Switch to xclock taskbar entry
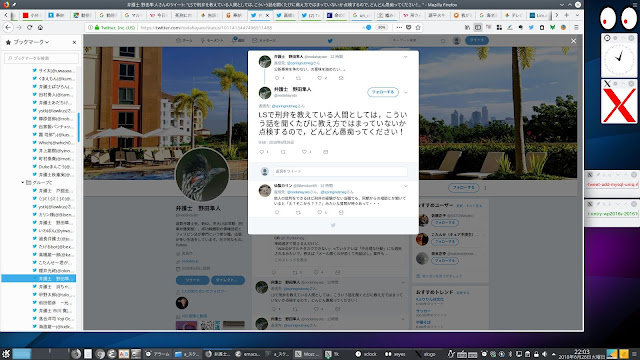This screenshot has width=640, height=360. tap(367, 354)
